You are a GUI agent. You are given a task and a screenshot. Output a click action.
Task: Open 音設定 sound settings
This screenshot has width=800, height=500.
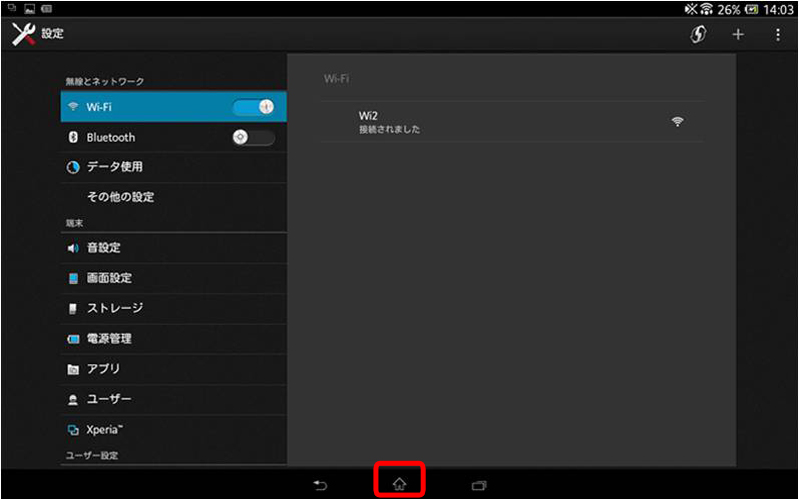(173, 248)
